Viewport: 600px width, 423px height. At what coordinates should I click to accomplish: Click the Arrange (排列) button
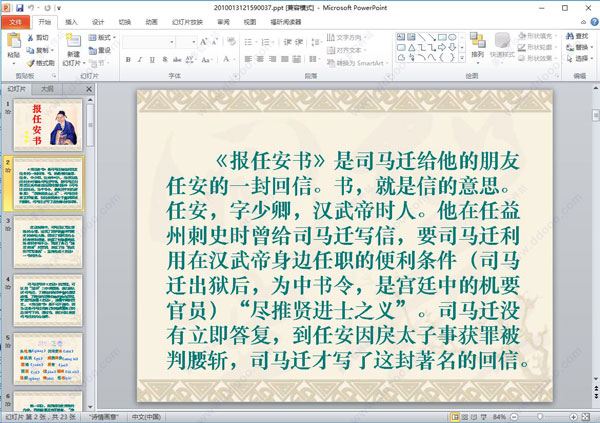pyautogui.click(x=478, y=48)
